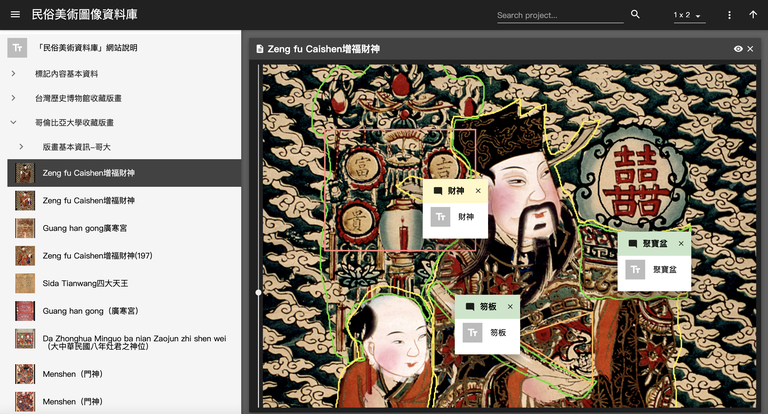The height and width of the screenshot is (414, 768).
Task: Click the comment icon in 聚寶盆 popup header
Action: tap(633, 244)
